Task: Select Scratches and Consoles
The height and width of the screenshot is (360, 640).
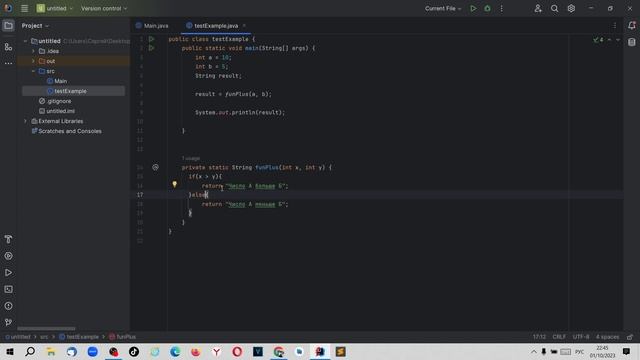Action: [x=67, y=131]
